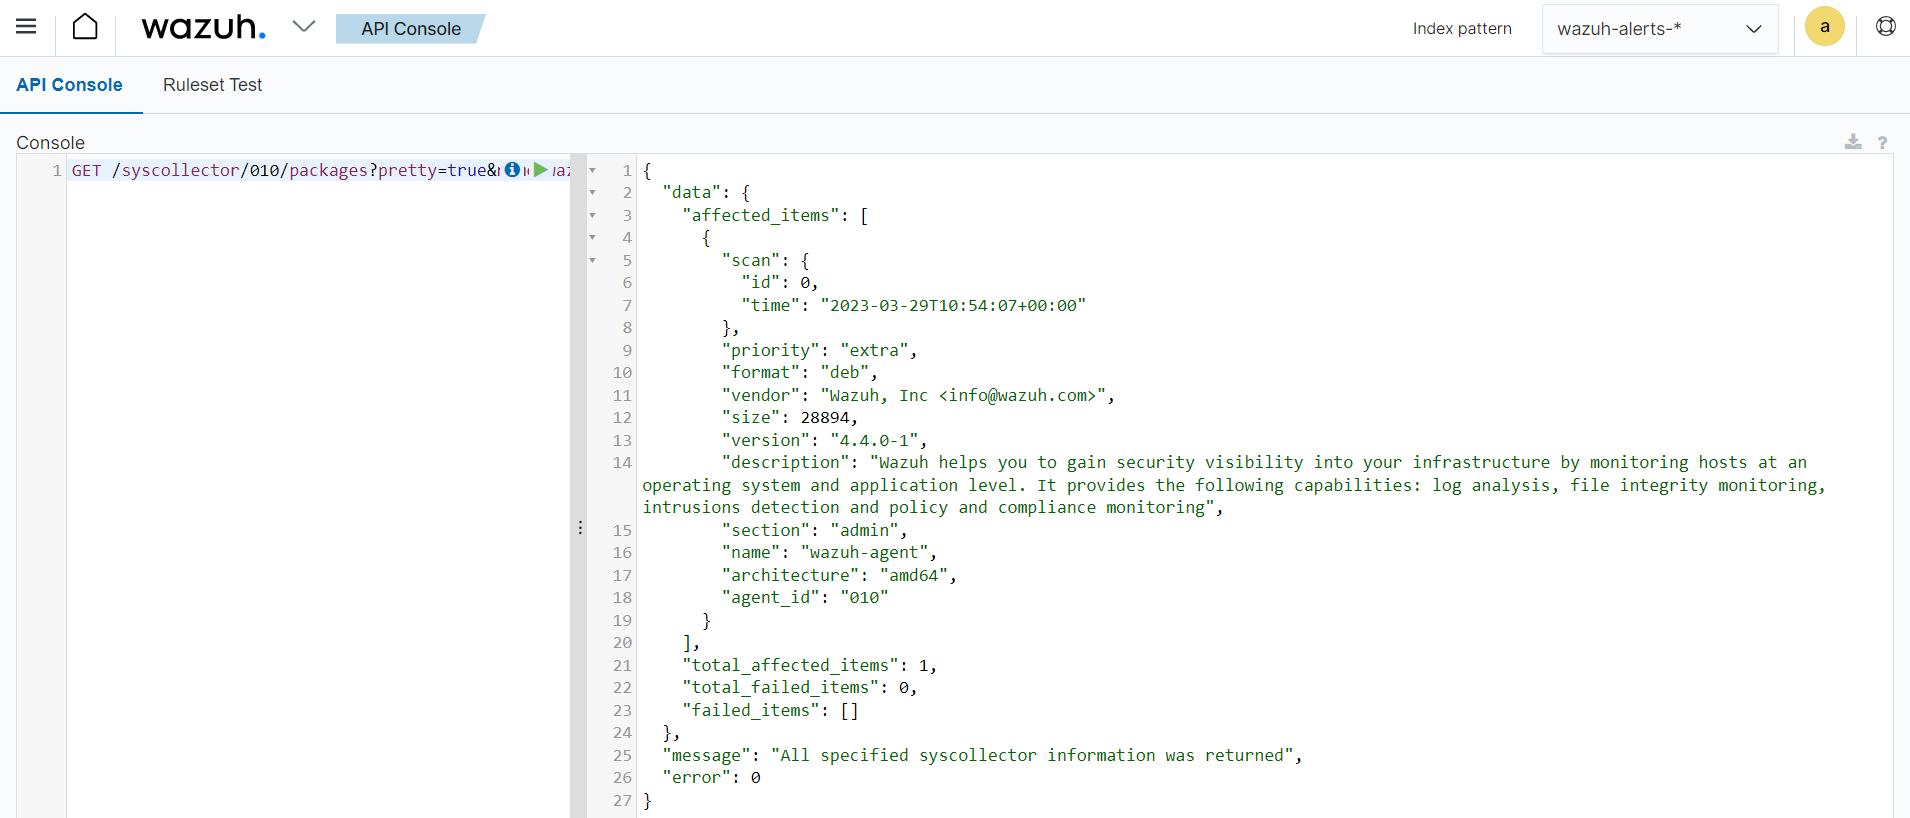Click the "priority": "extra" line
Viewport: 1910px width, 818px height.
(x=819, y=350)
